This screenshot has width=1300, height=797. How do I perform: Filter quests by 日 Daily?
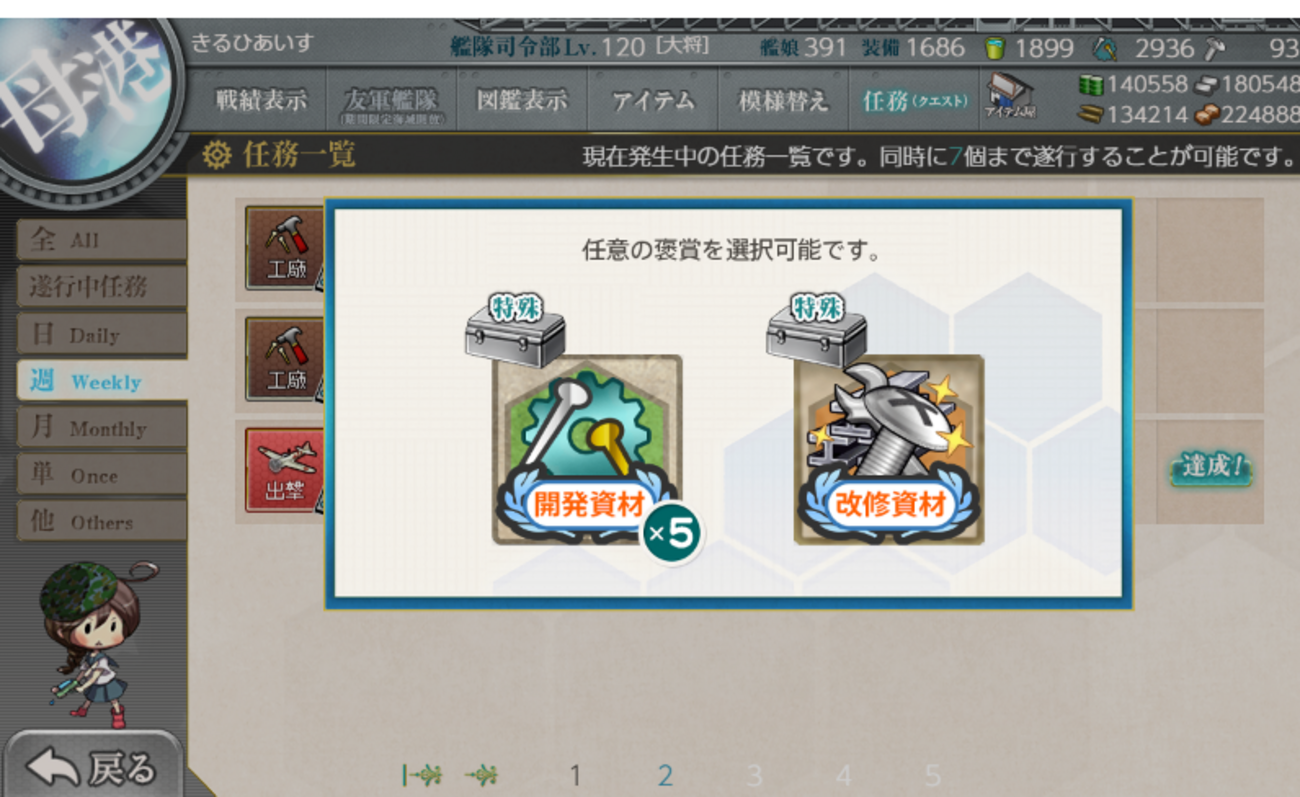(x=101, y=334)
